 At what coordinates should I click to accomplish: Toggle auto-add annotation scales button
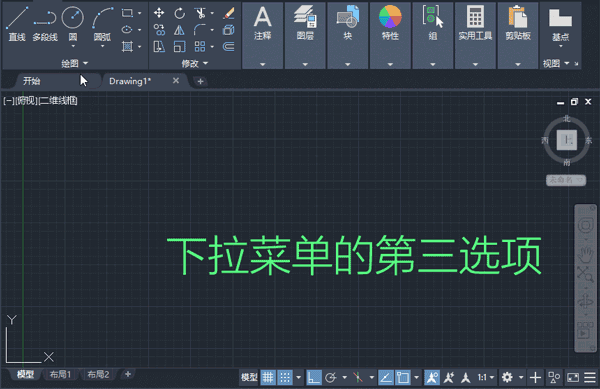click(449, 378)
